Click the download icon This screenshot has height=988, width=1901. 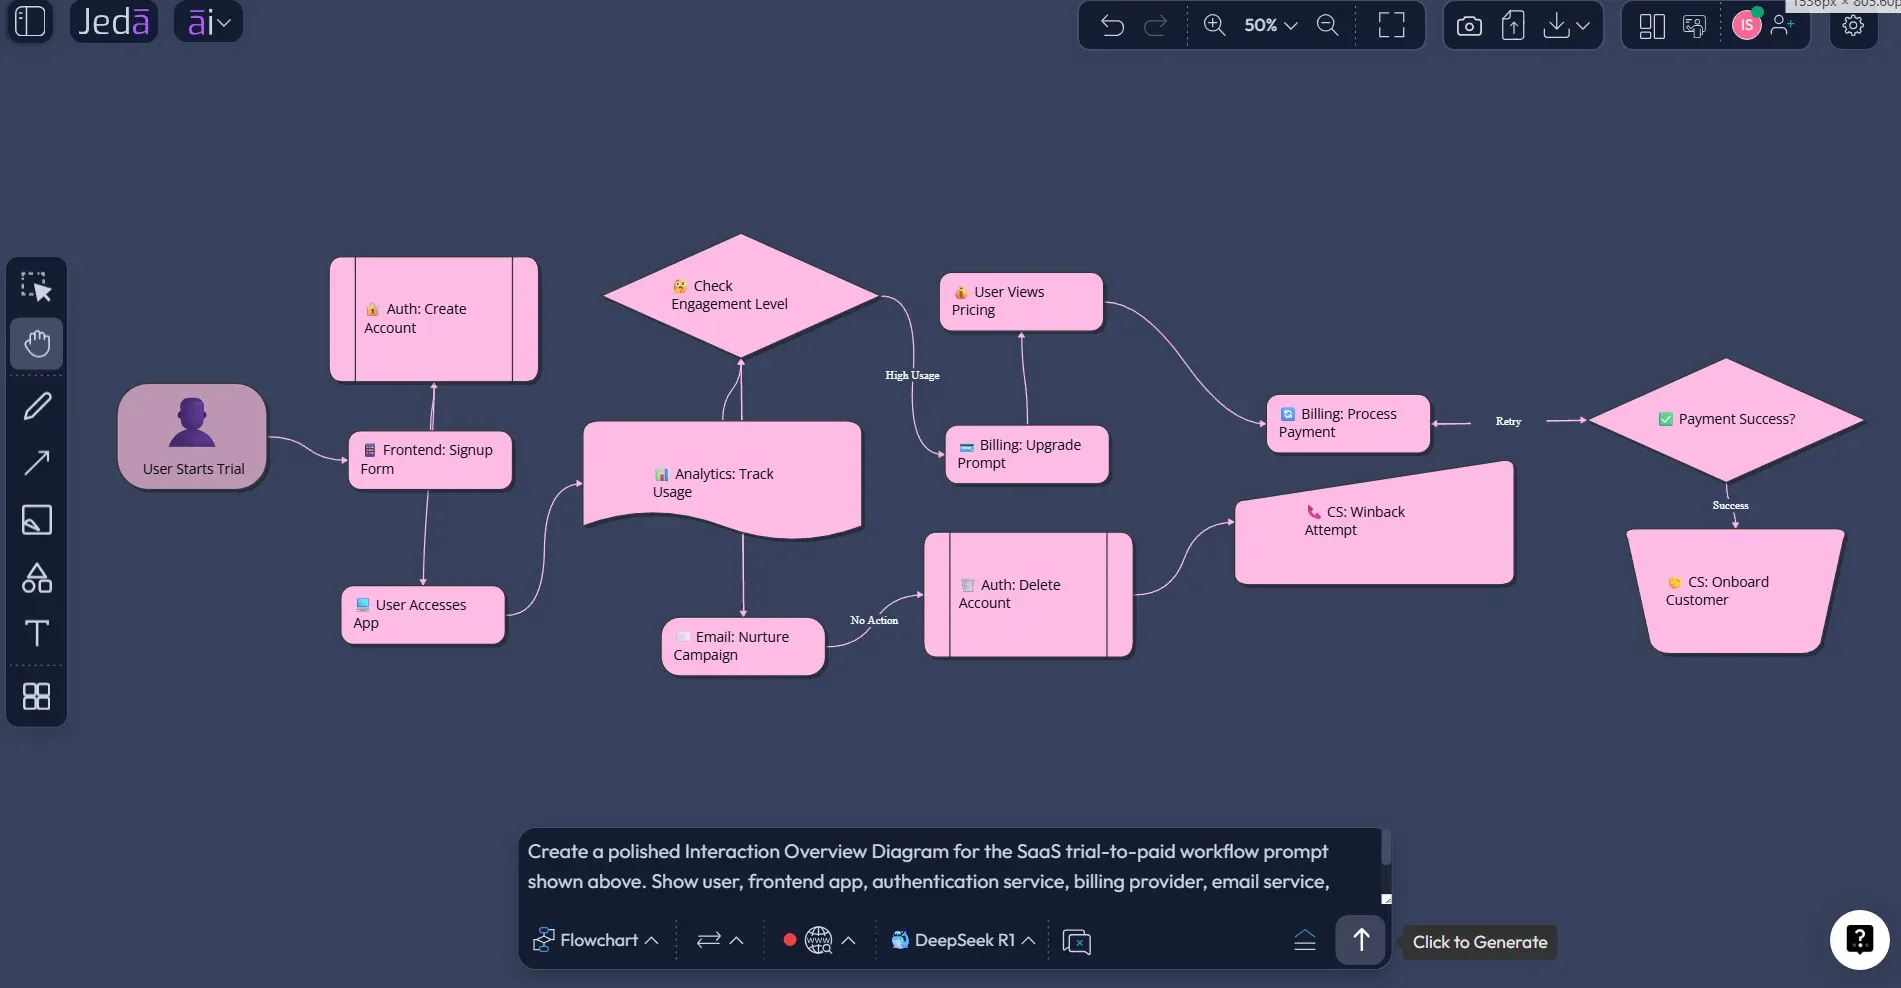(1556, 25)
